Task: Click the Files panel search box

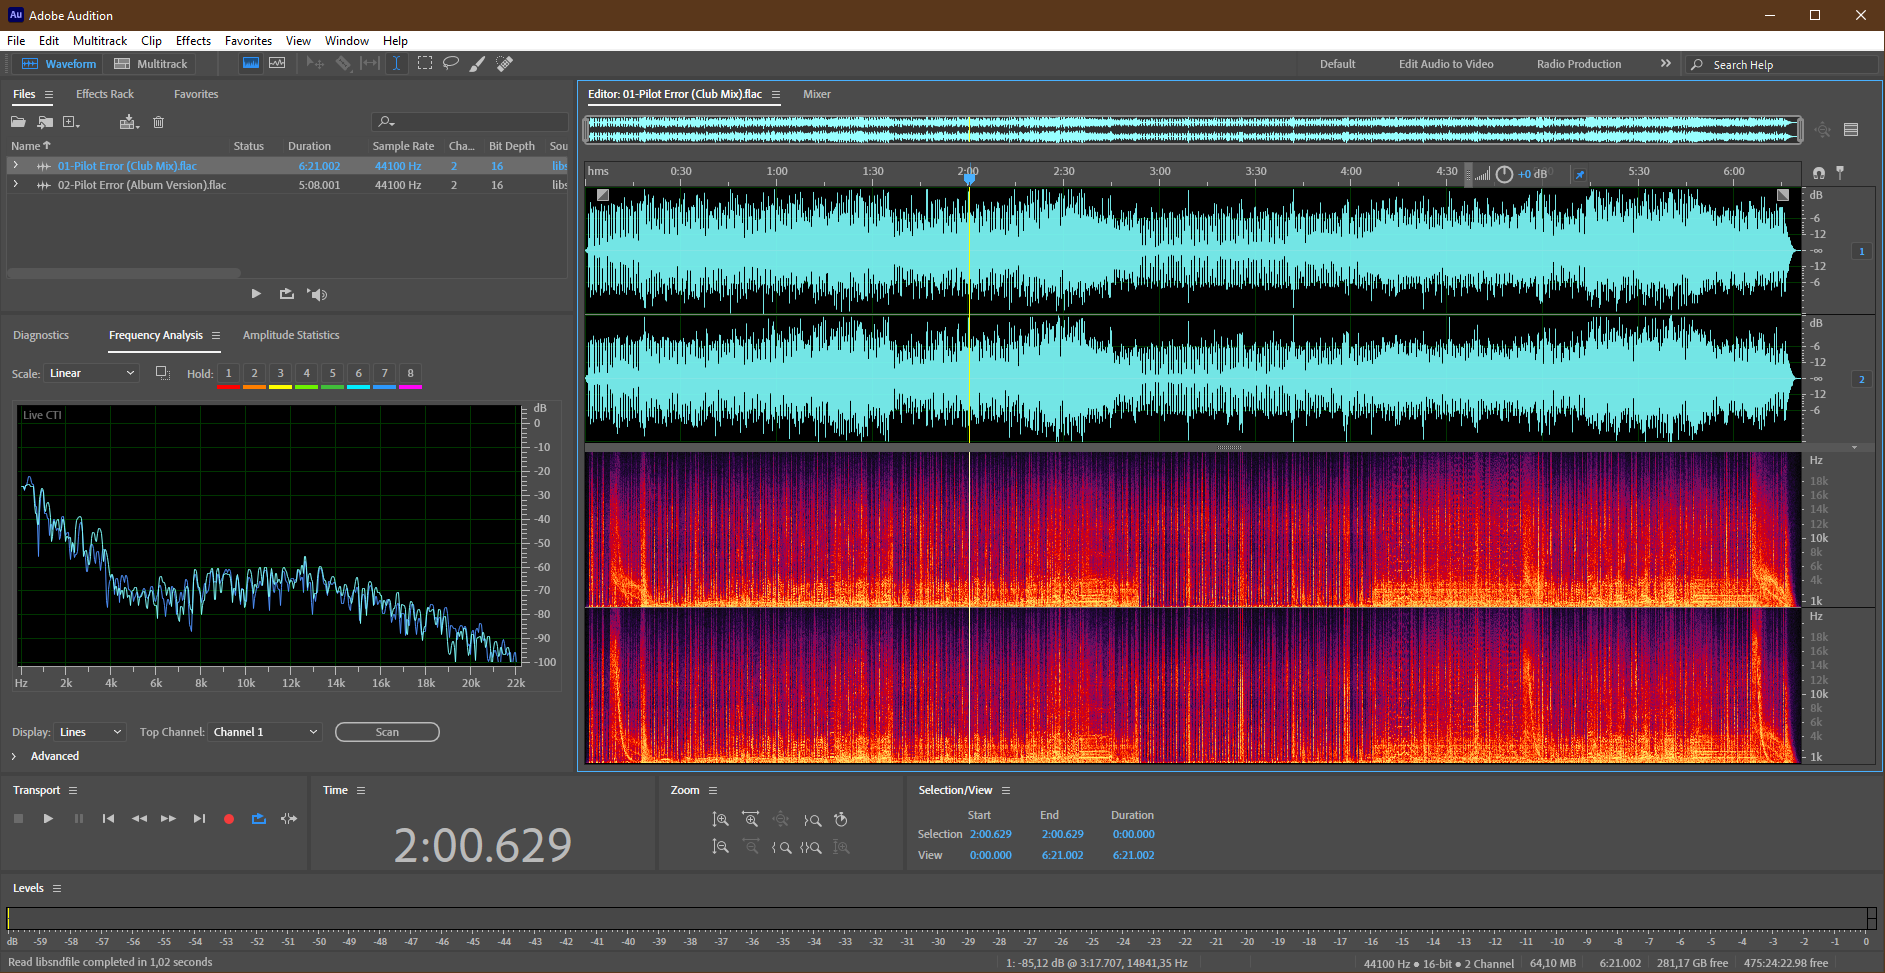Action: (470, 122)
